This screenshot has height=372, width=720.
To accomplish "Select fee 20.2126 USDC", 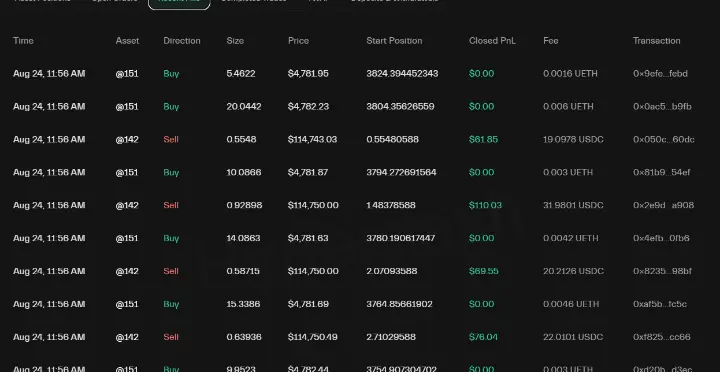I will [x=574, y=271].
